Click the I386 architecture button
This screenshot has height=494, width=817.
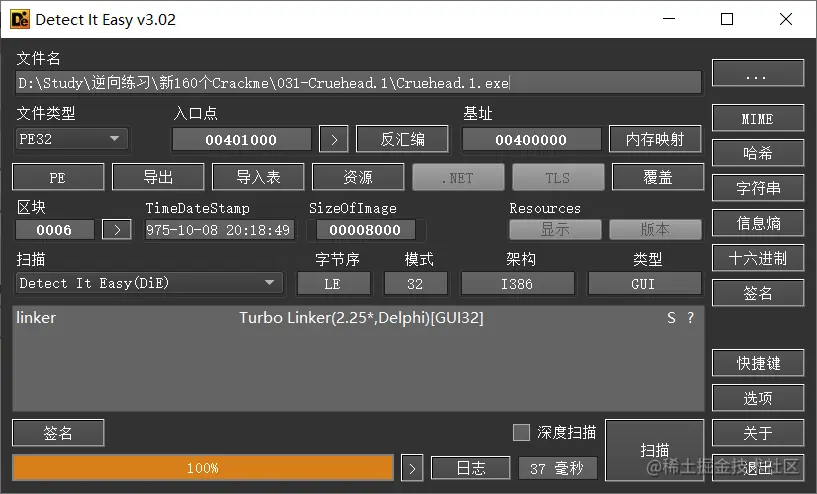tap(517, 283)
